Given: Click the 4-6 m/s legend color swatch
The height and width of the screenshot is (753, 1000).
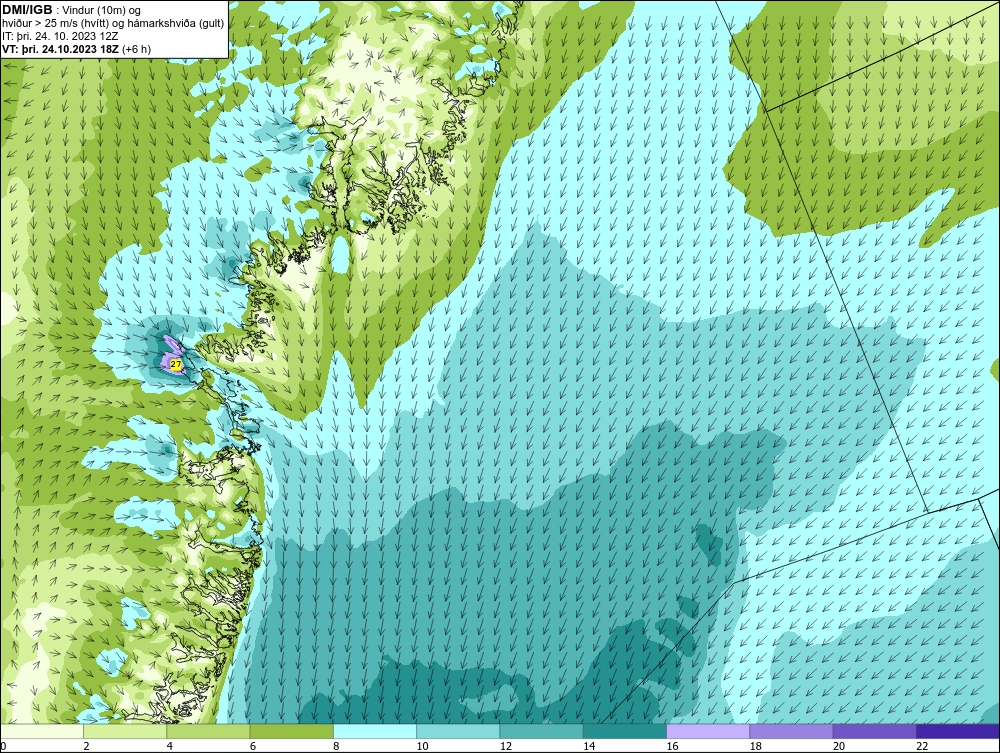Looking at the screenshot, I should click(x=209, y=731).
